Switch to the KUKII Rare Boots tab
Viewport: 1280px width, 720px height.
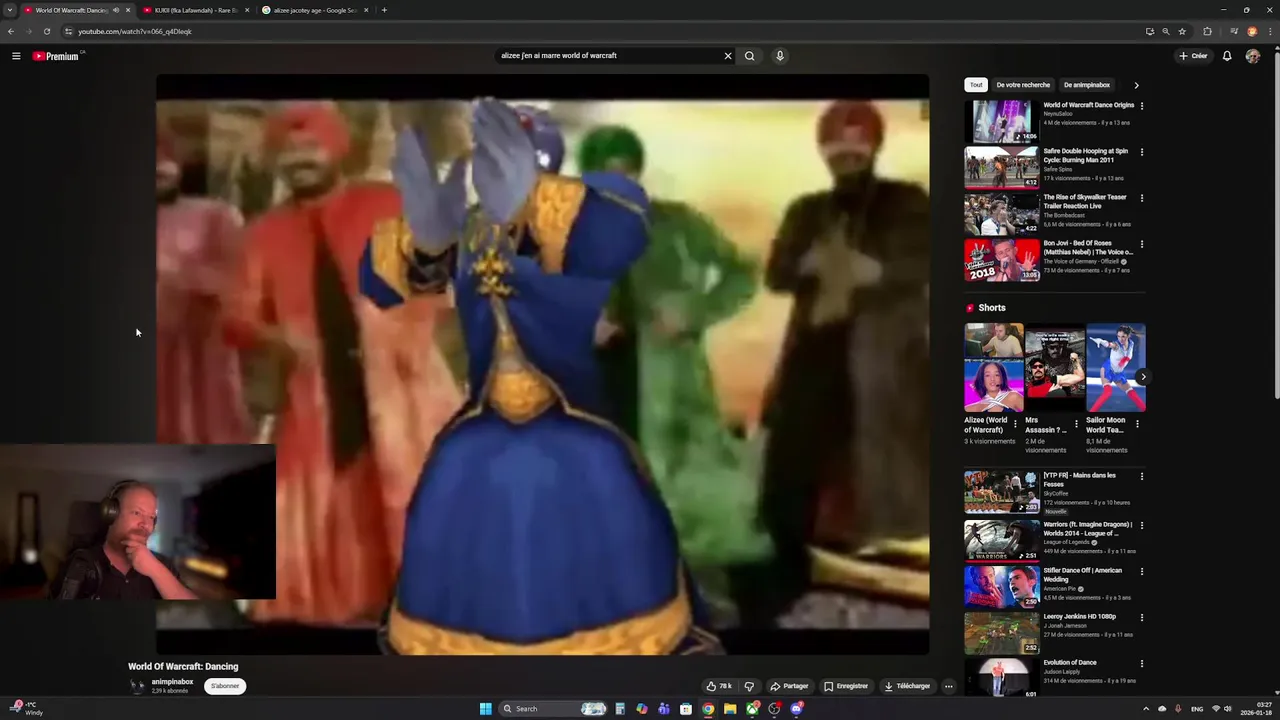pos(196,10)
